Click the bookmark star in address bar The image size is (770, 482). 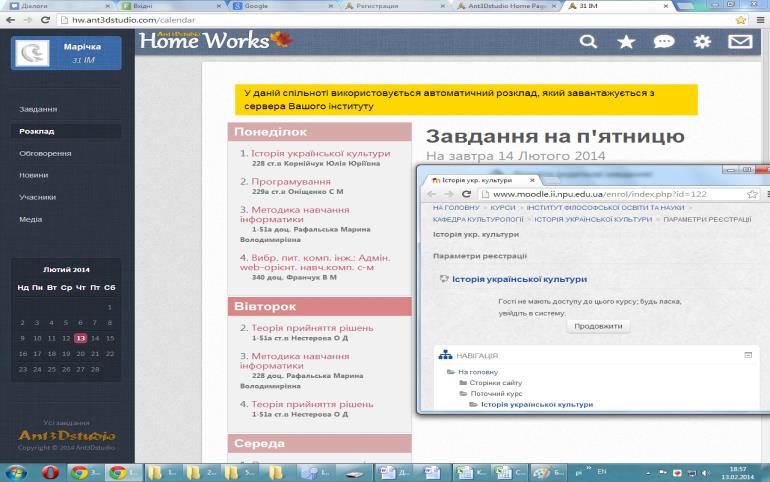pos(741,19)
